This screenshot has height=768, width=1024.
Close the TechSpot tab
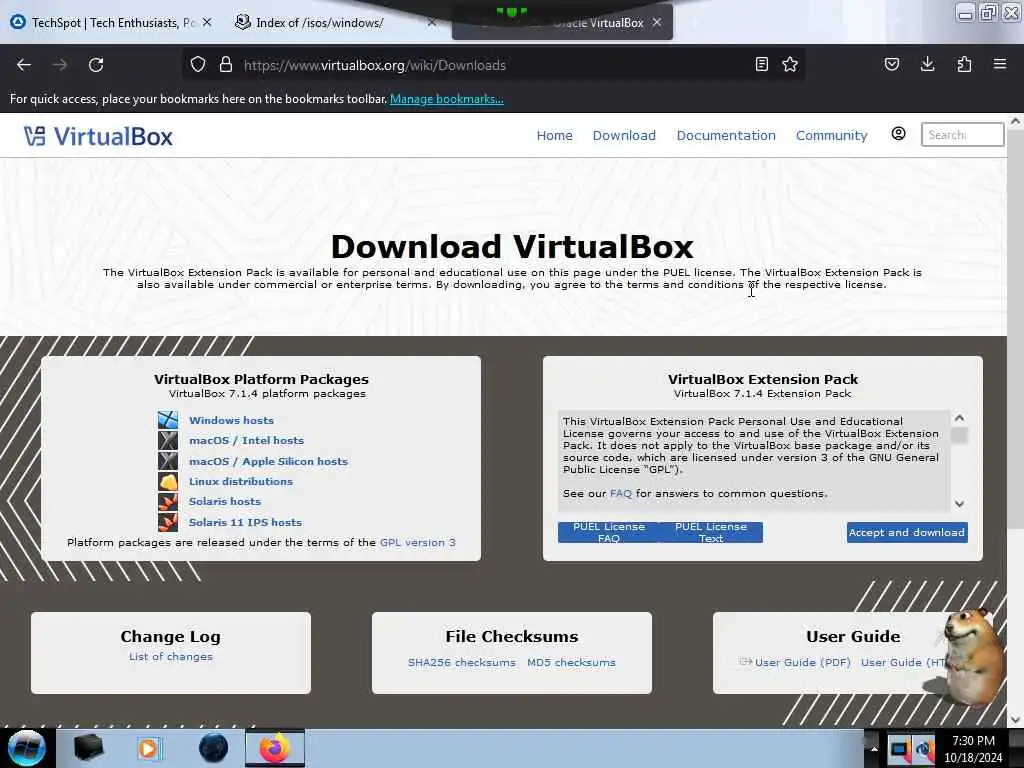207,22
